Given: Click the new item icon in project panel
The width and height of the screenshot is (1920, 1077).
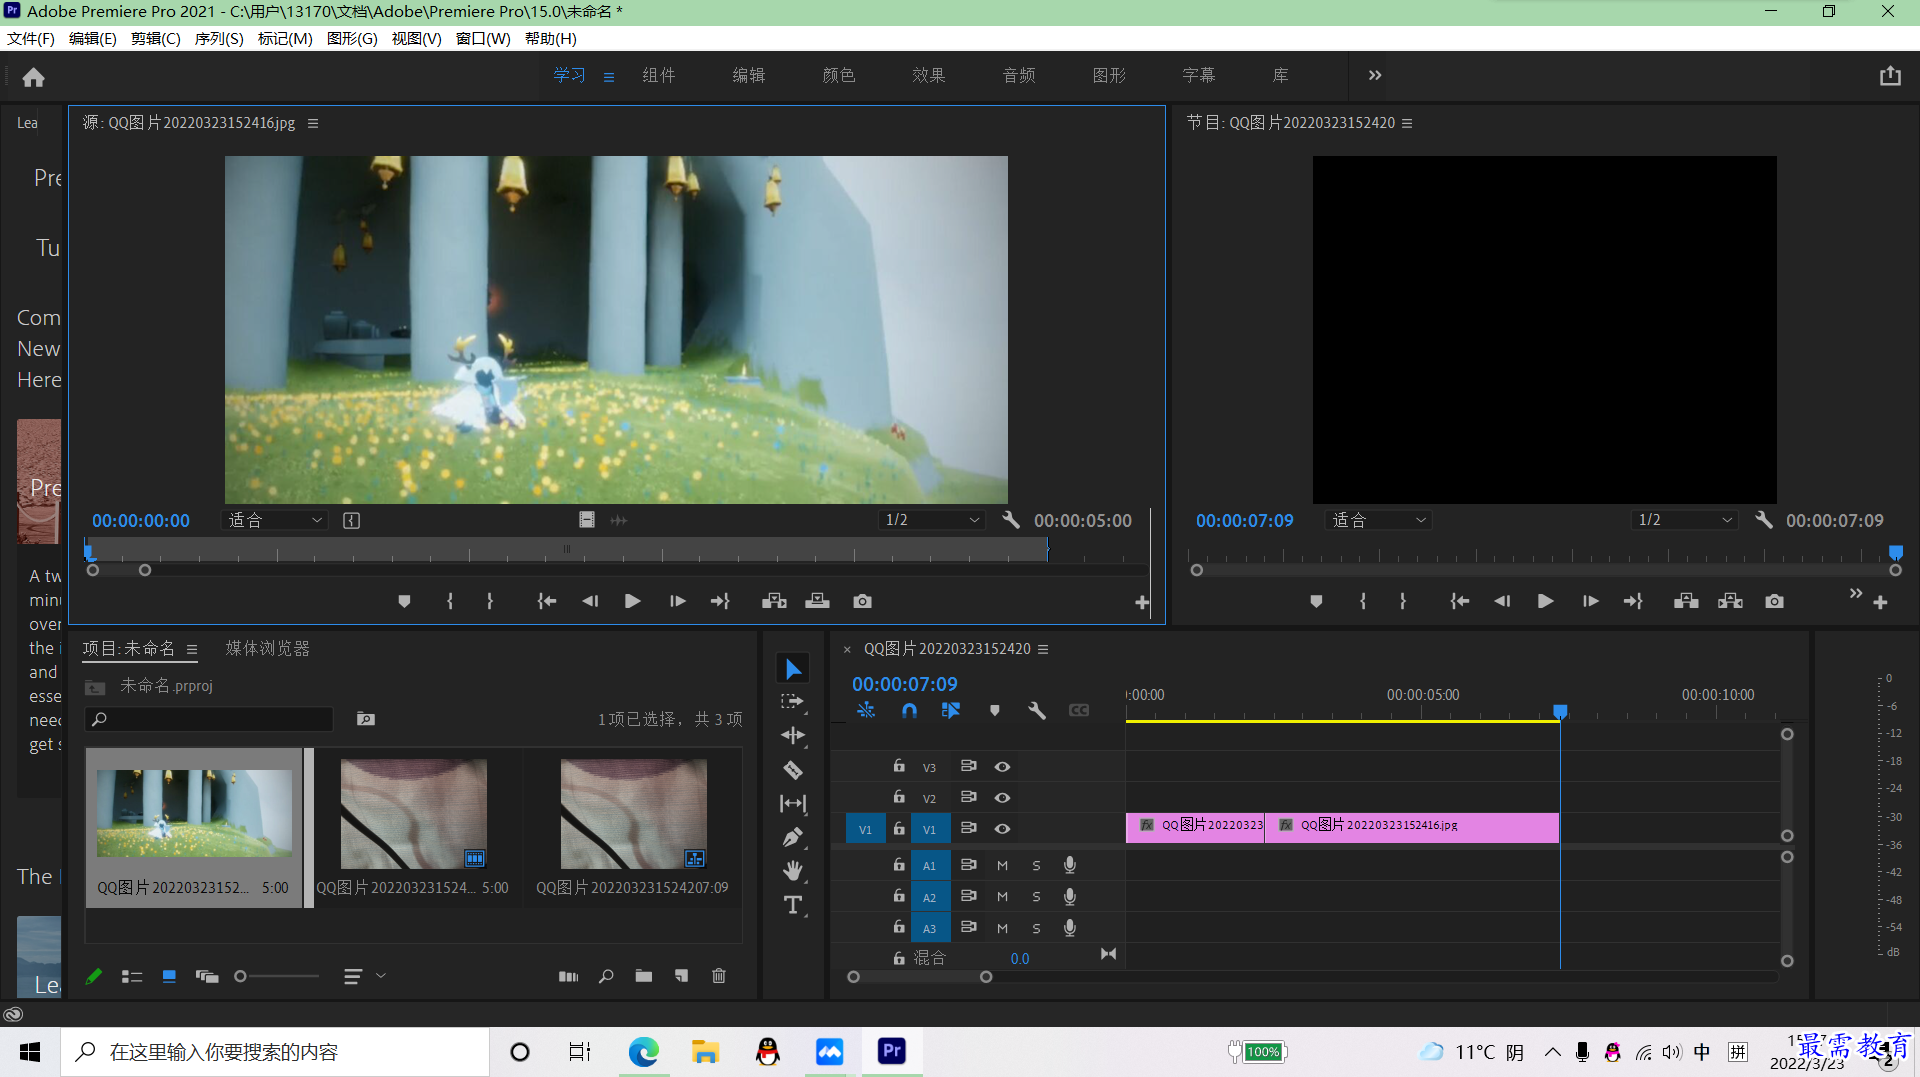Looking at the screenshot, I should (681, 976).
